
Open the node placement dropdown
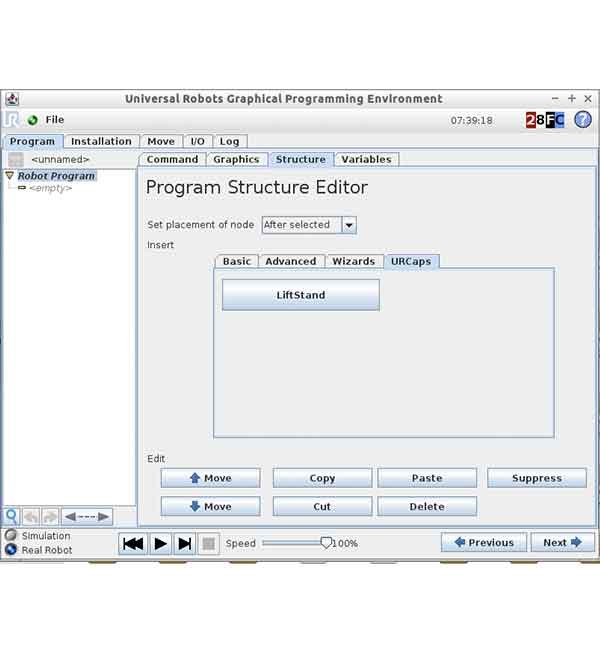point(348,225)
